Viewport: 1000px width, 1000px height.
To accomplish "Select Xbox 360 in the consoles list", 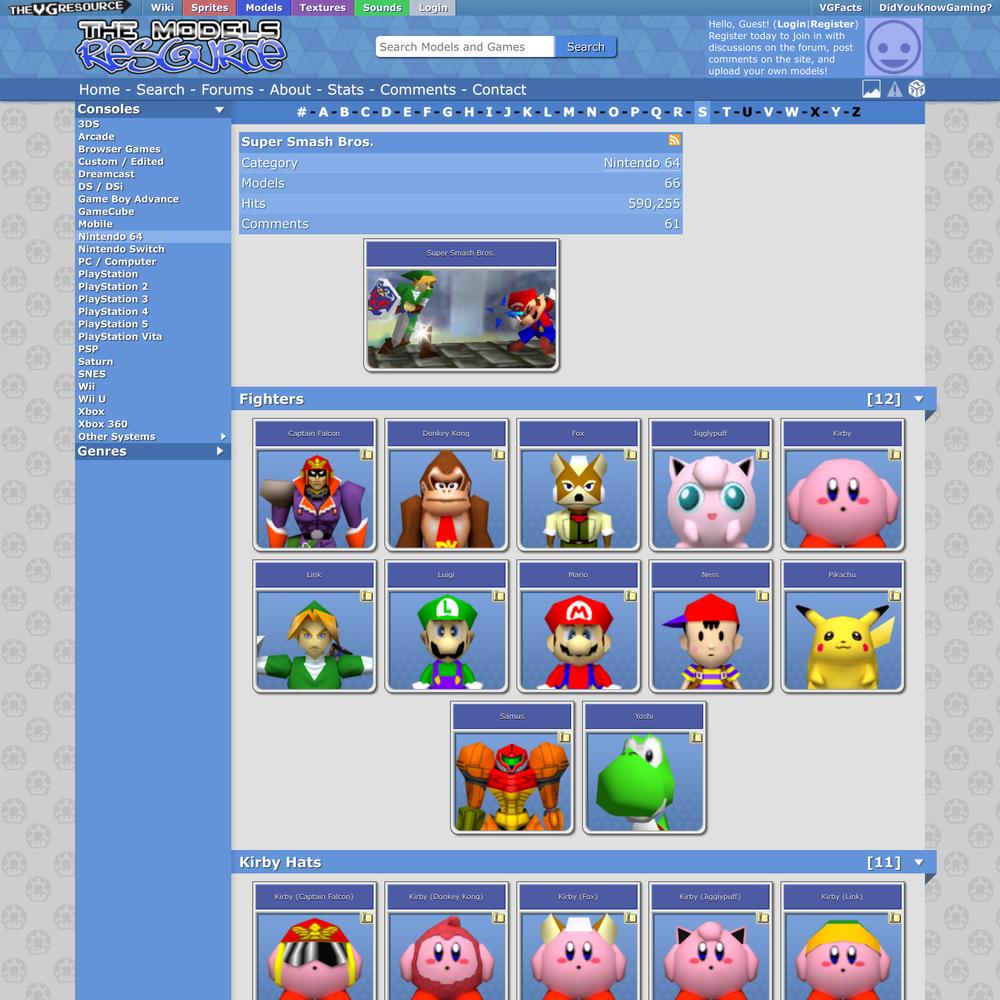I will [103, 424].
